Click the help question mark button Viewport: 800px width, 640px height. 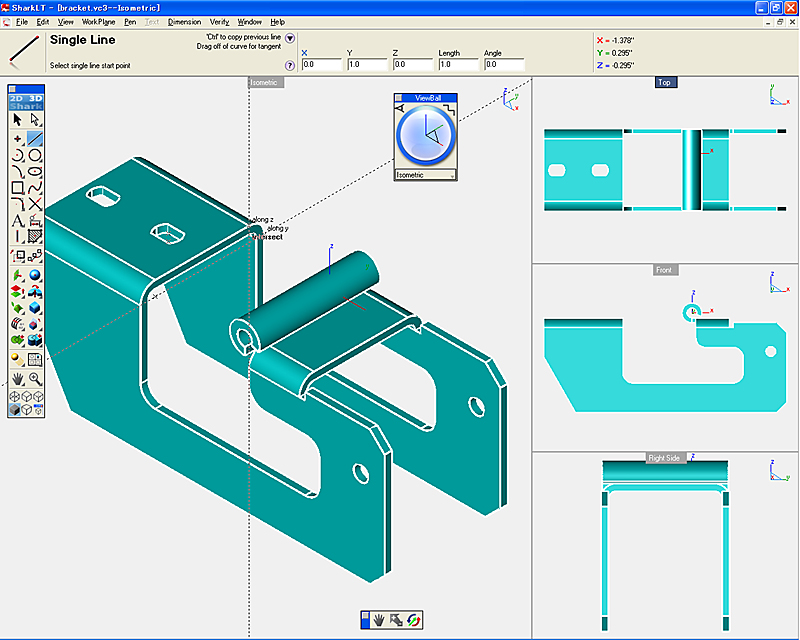point(290,64)
